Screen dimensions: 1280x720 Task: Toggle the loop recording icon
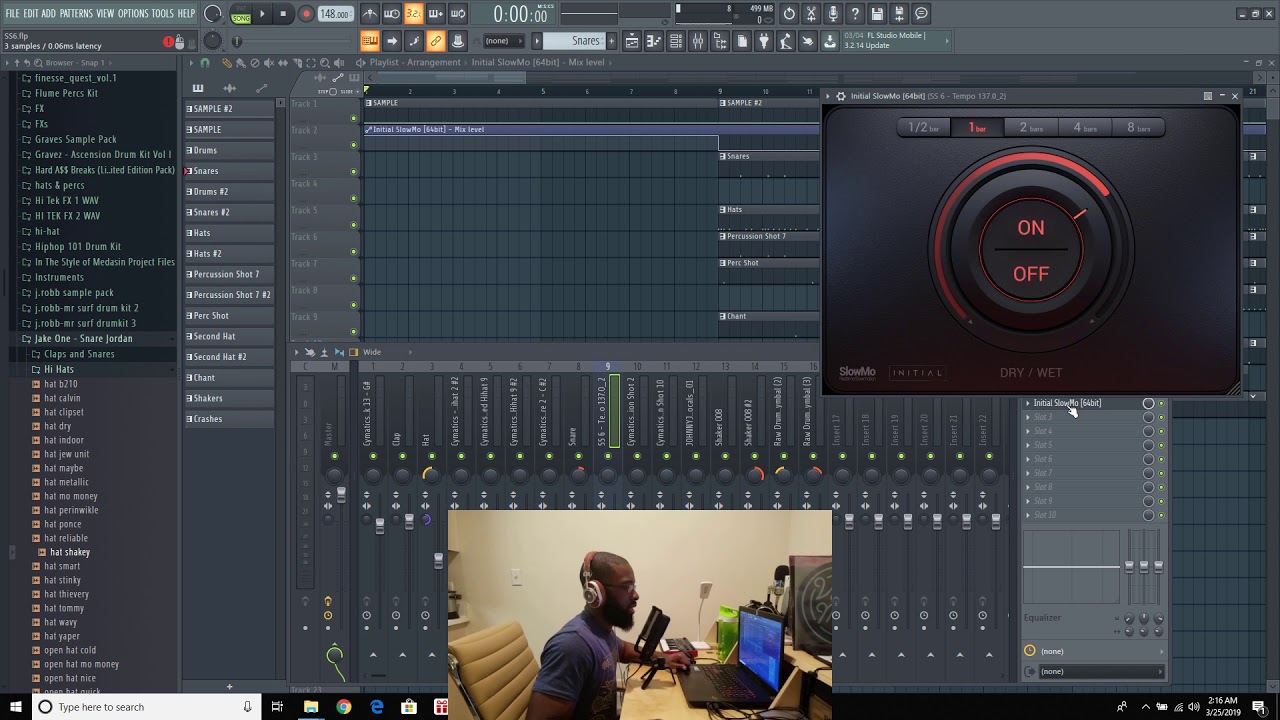[x=458, y=14]
